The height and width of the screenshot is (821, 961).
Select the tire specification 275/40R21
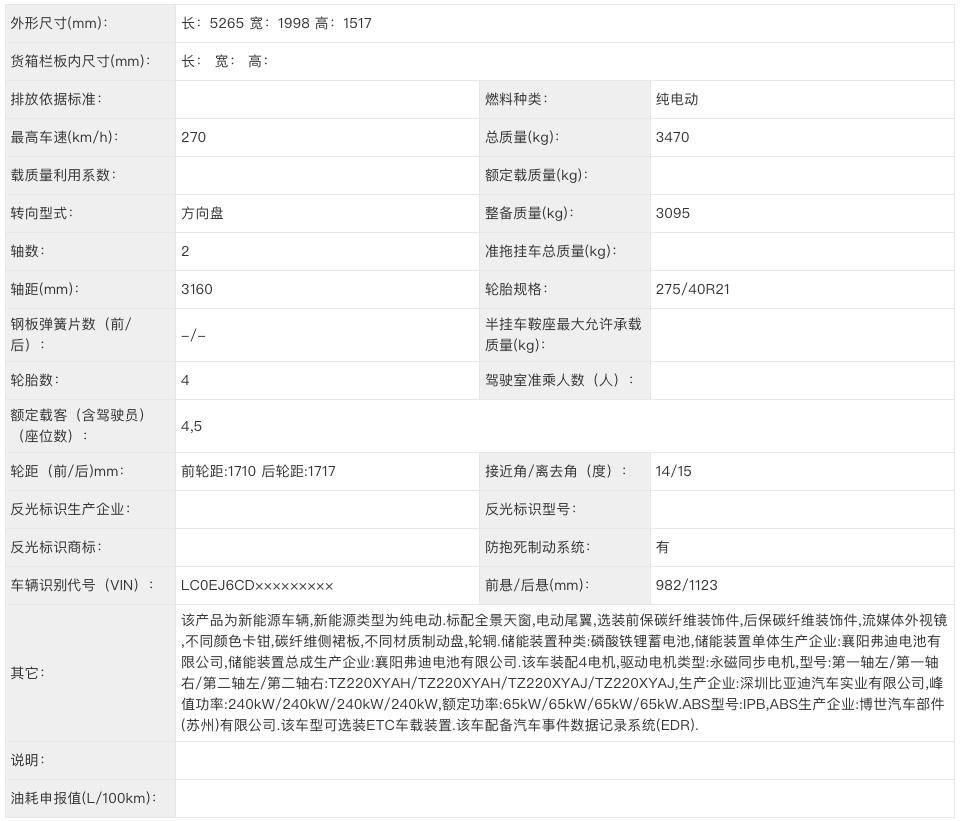[x=692, y=289]
